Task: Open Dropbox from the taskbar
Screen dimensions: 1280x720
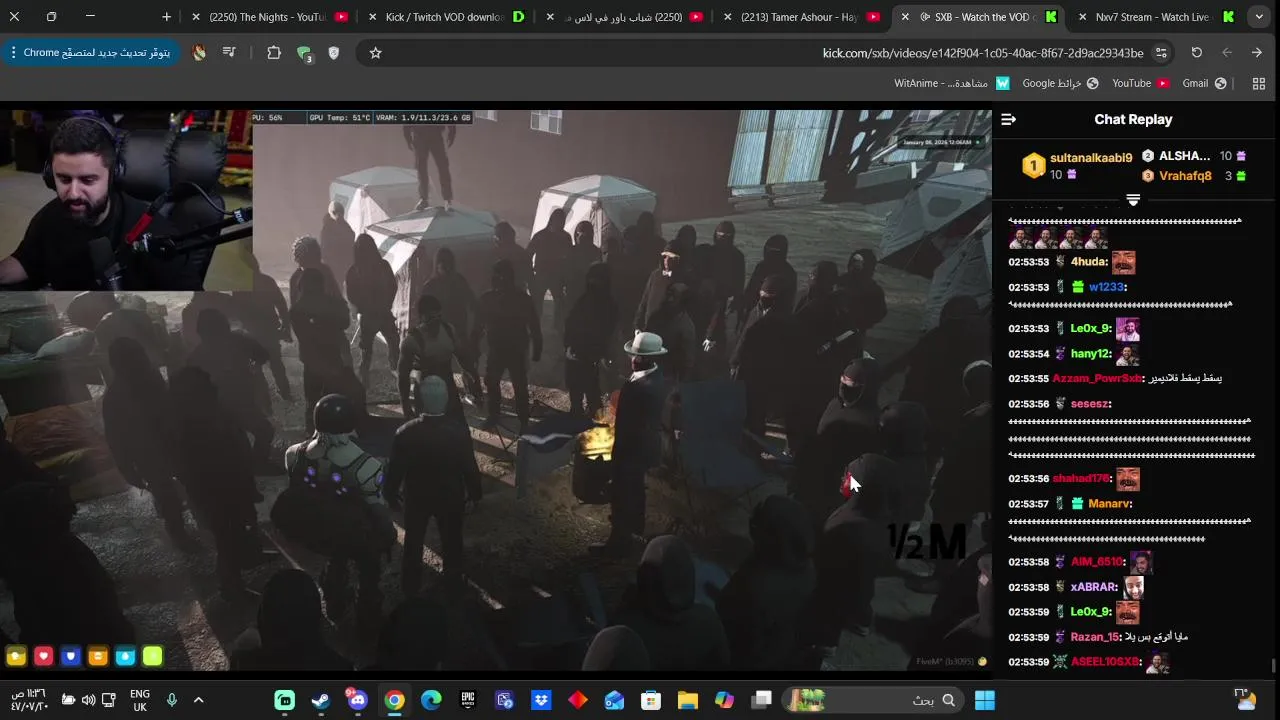Action: [541, 700]
